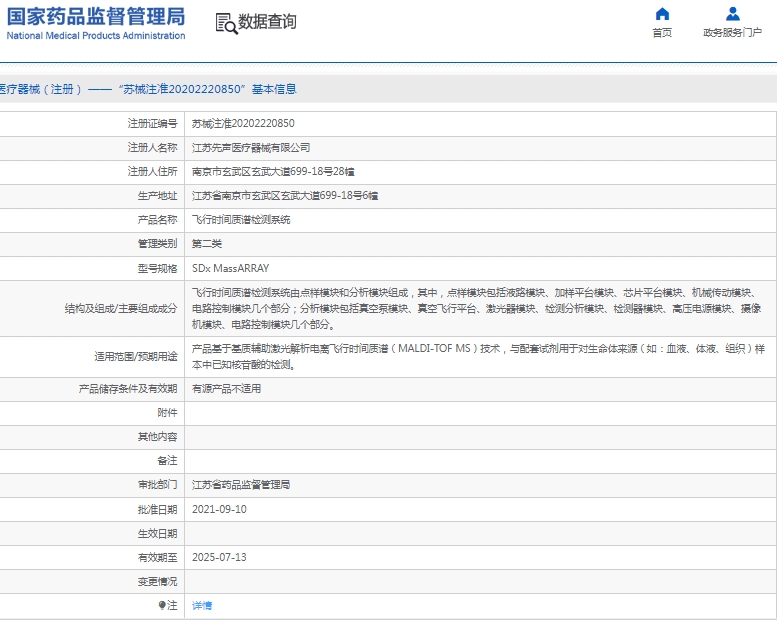Open the 详情 link

coord(202,605)
